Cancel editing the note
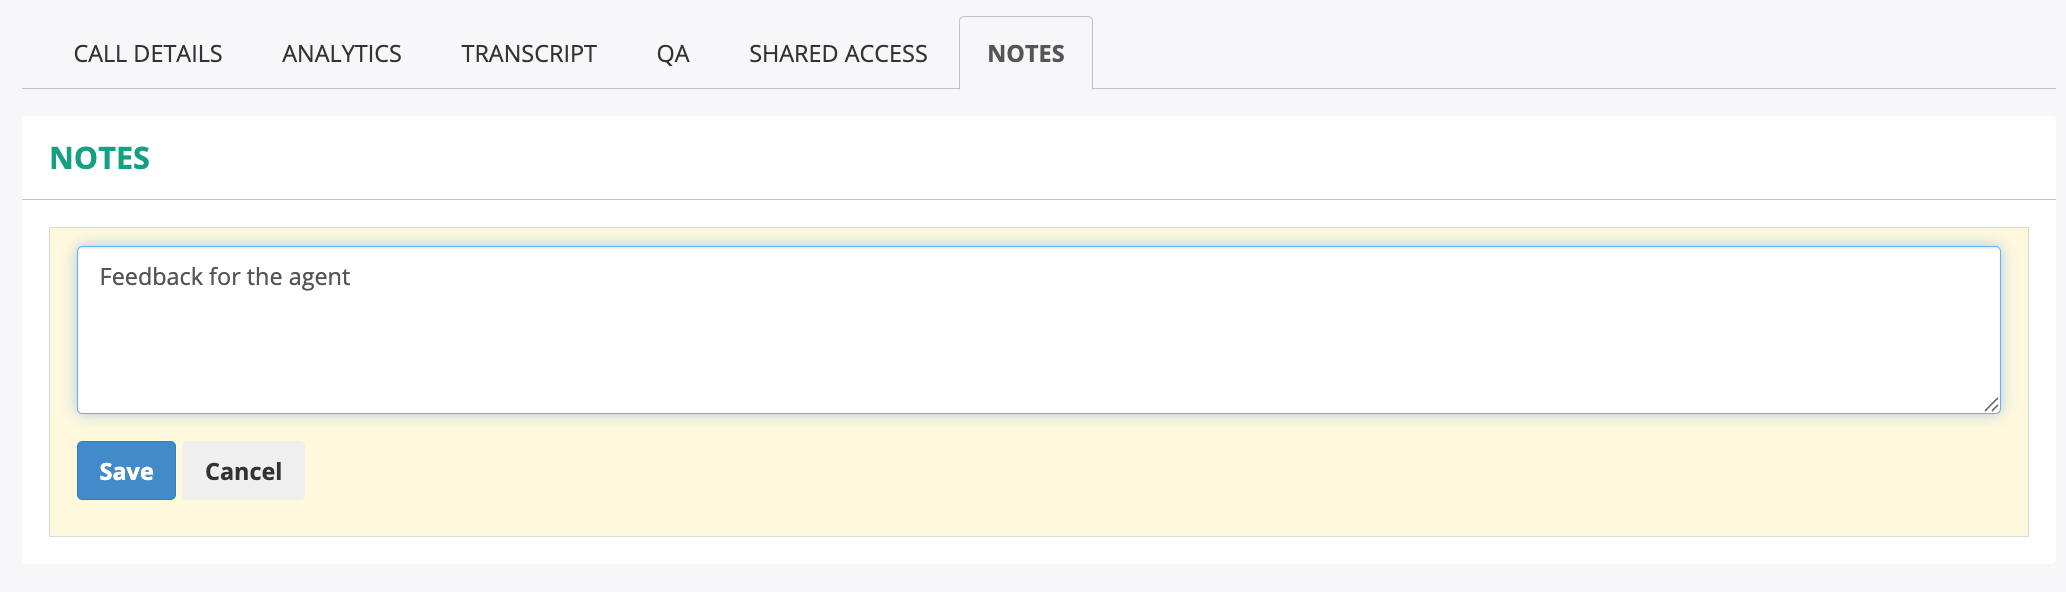 pyautogui.click(x=243, y=471)
